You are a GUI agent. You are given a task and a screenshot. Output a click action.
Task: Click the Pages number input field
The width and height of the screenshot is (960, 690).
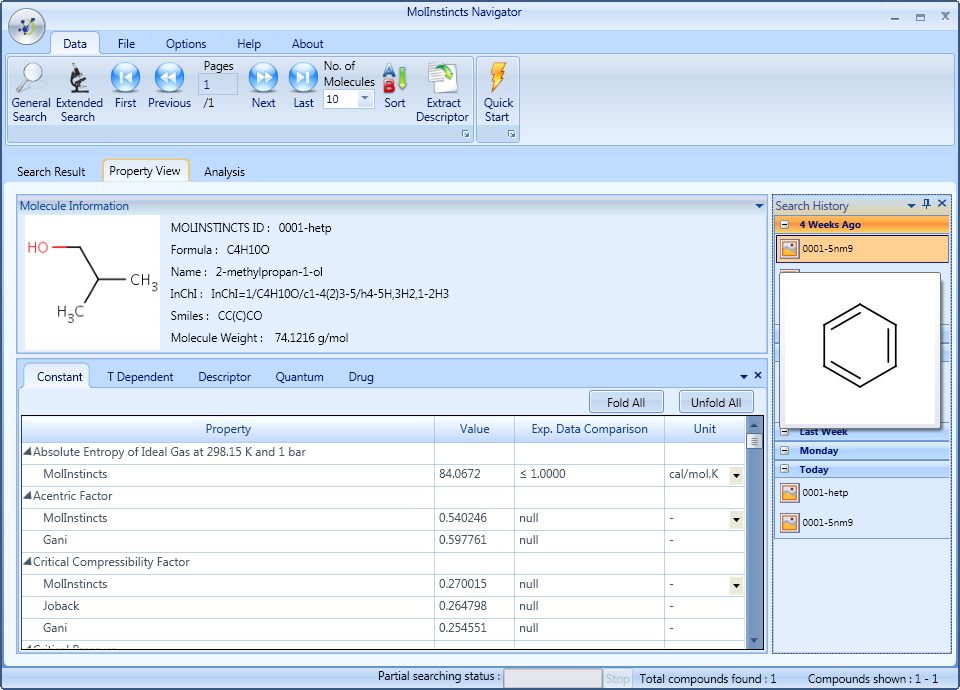click(217, 84)
